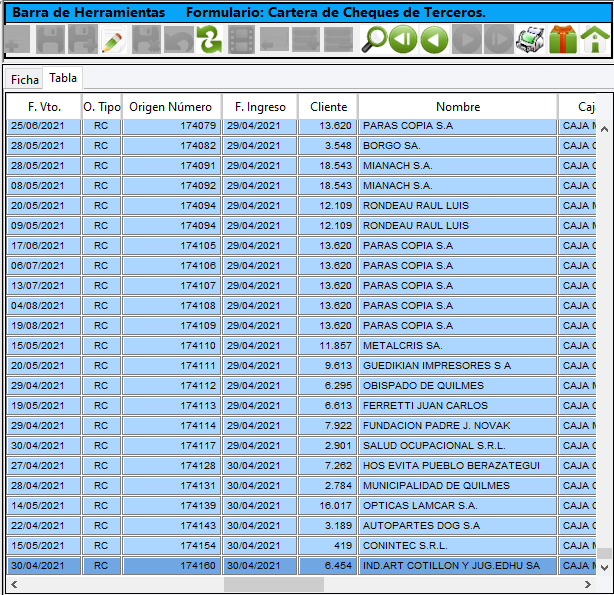Click the horizontal scrollbar thumb
The width and height of the screenshot is (614, 595).
click(274, 584)
